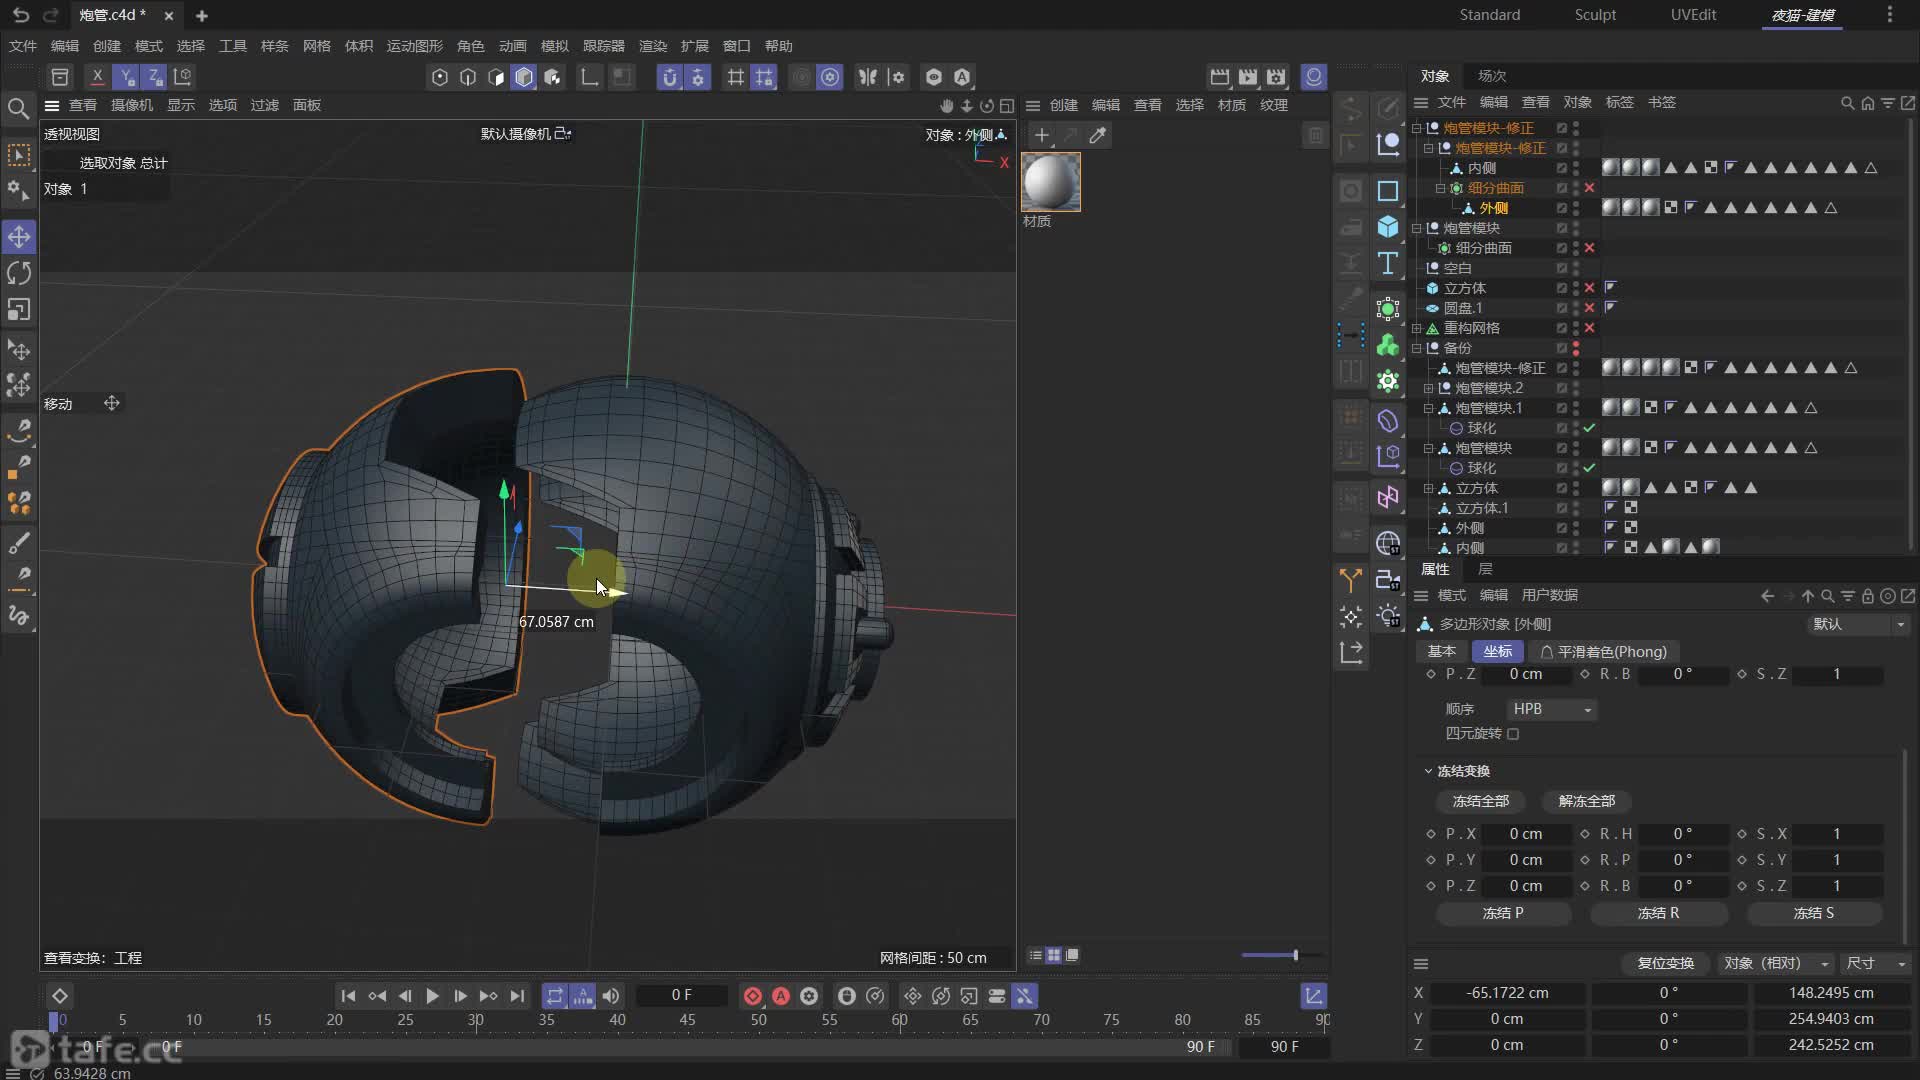Screen dimensions: 1920x1080
Task: Open the 对象 (相对) dropdown
Action: tap(1776, 963)
